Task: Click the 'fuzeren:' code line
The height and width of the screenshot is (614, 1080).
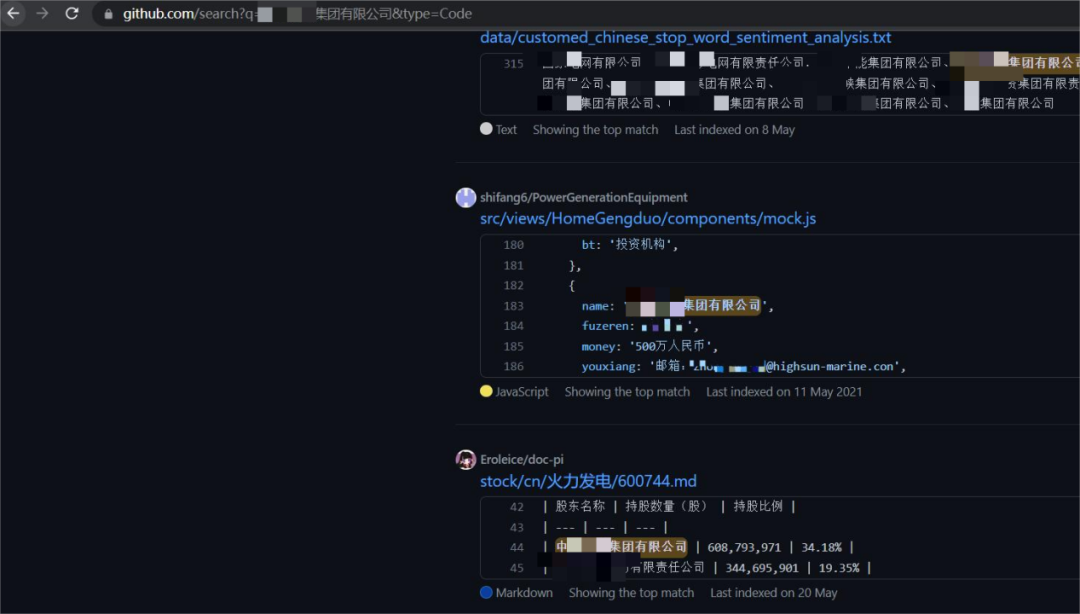Action: 640,326
